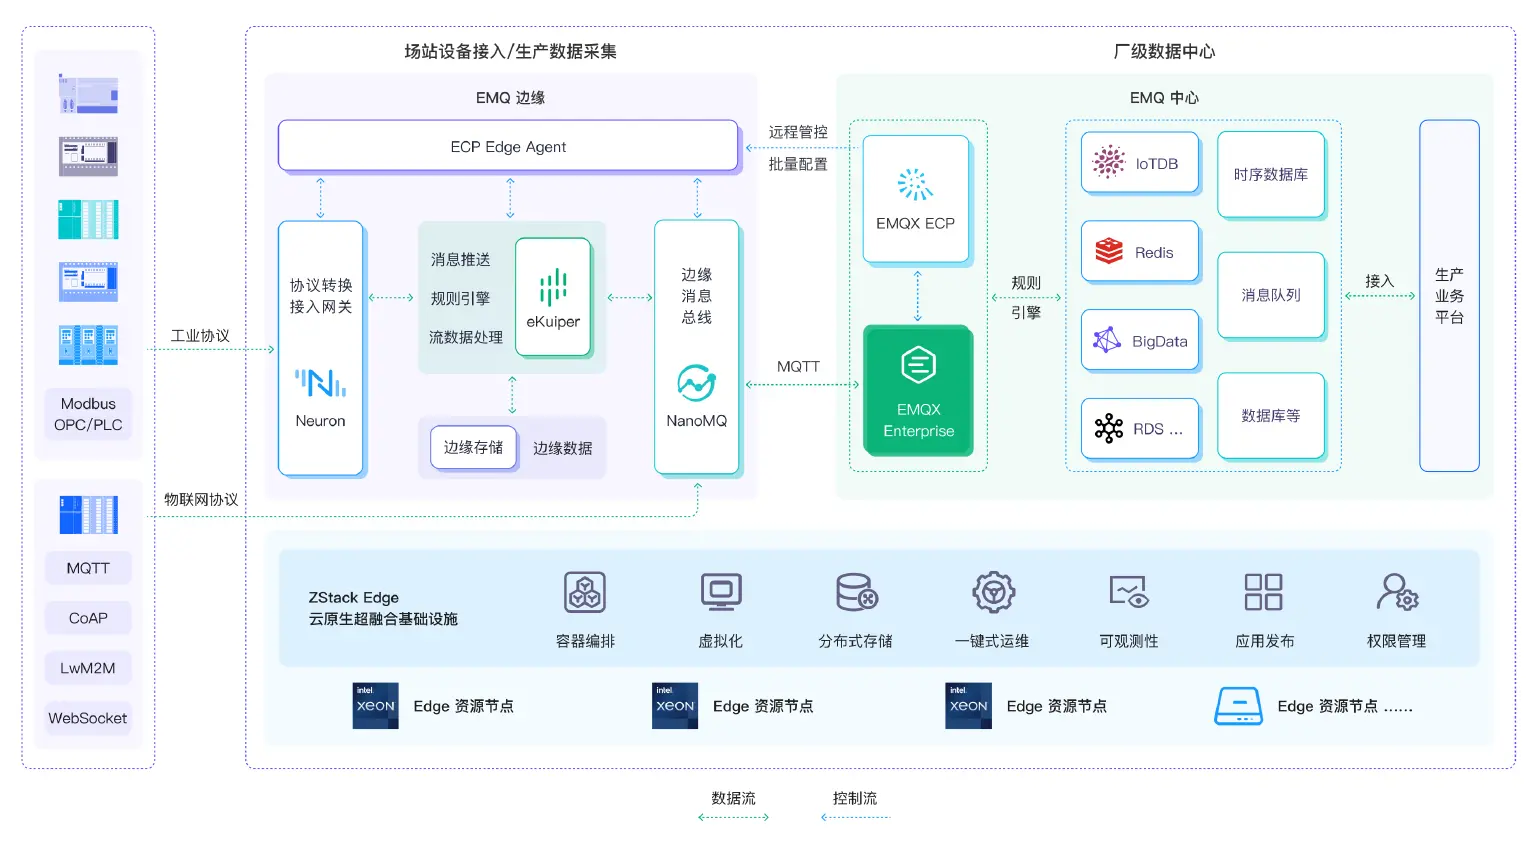Select the 虚拟化 monitor icon
Screen dimensions: 1536x842
click(721, 592)
